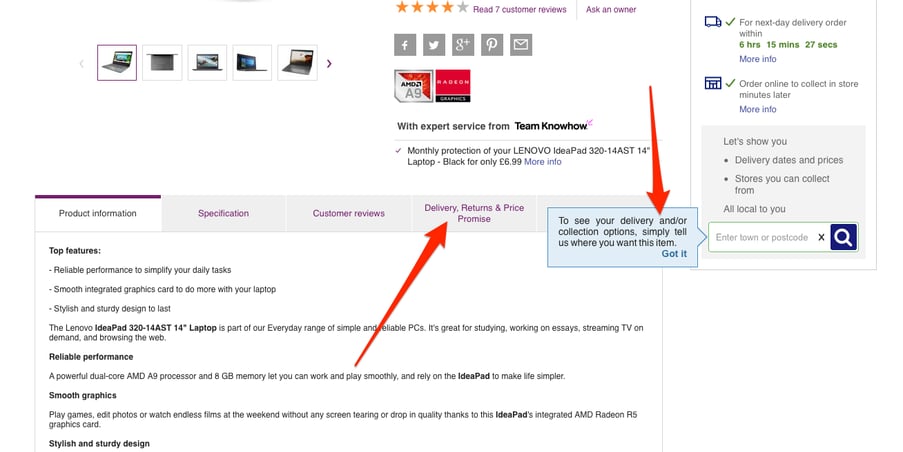Click 'All local to you' text

[x=754, y=209]
